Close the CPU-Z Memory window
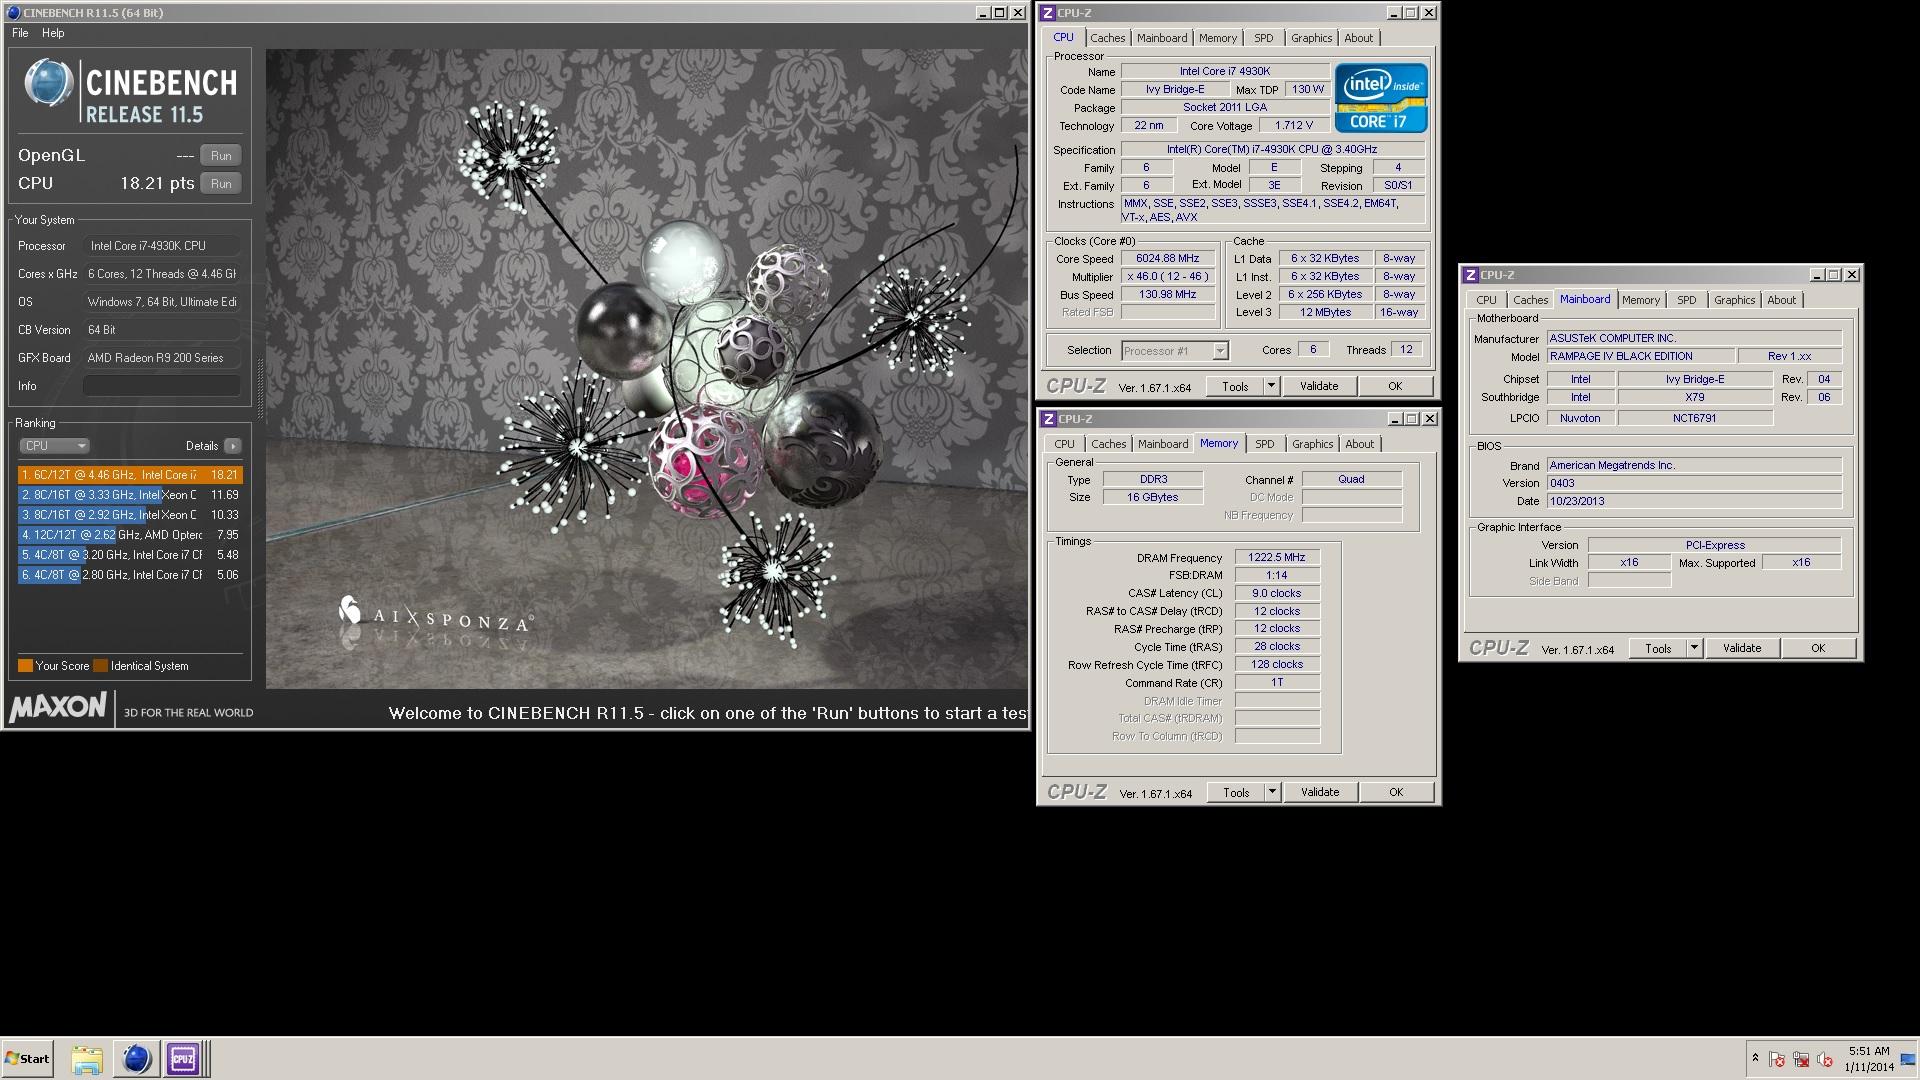 point(1430,419)
